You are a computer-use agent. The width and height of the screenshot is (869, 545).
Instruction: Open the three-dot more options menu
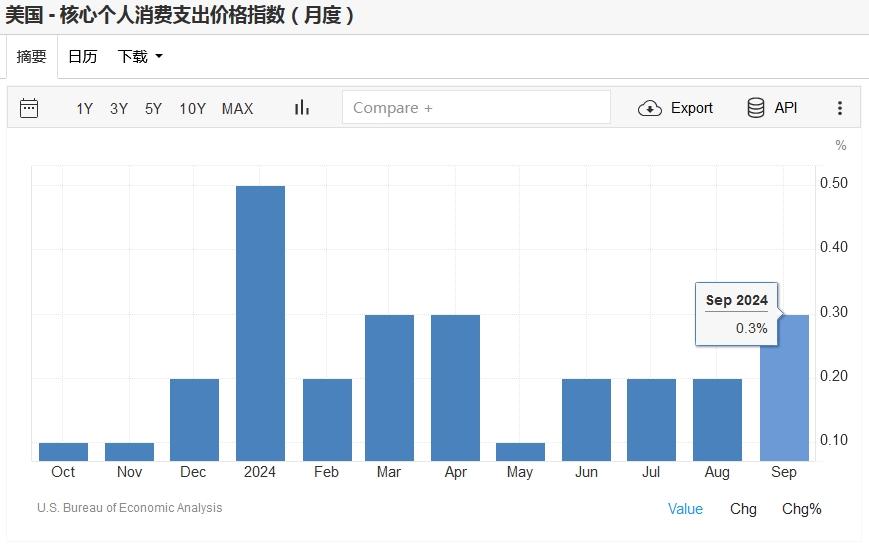[840, 108]
